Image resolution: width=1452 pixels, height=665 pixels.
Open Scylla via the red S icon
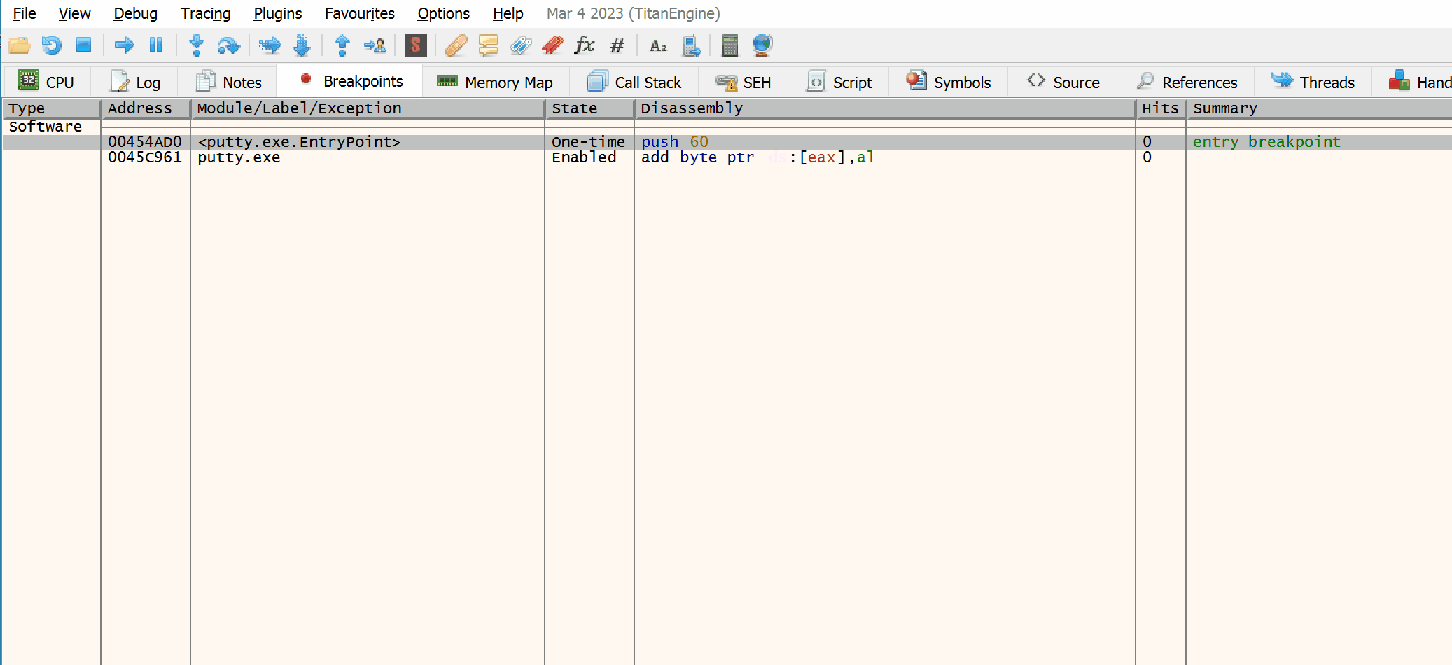coord(415,45)
